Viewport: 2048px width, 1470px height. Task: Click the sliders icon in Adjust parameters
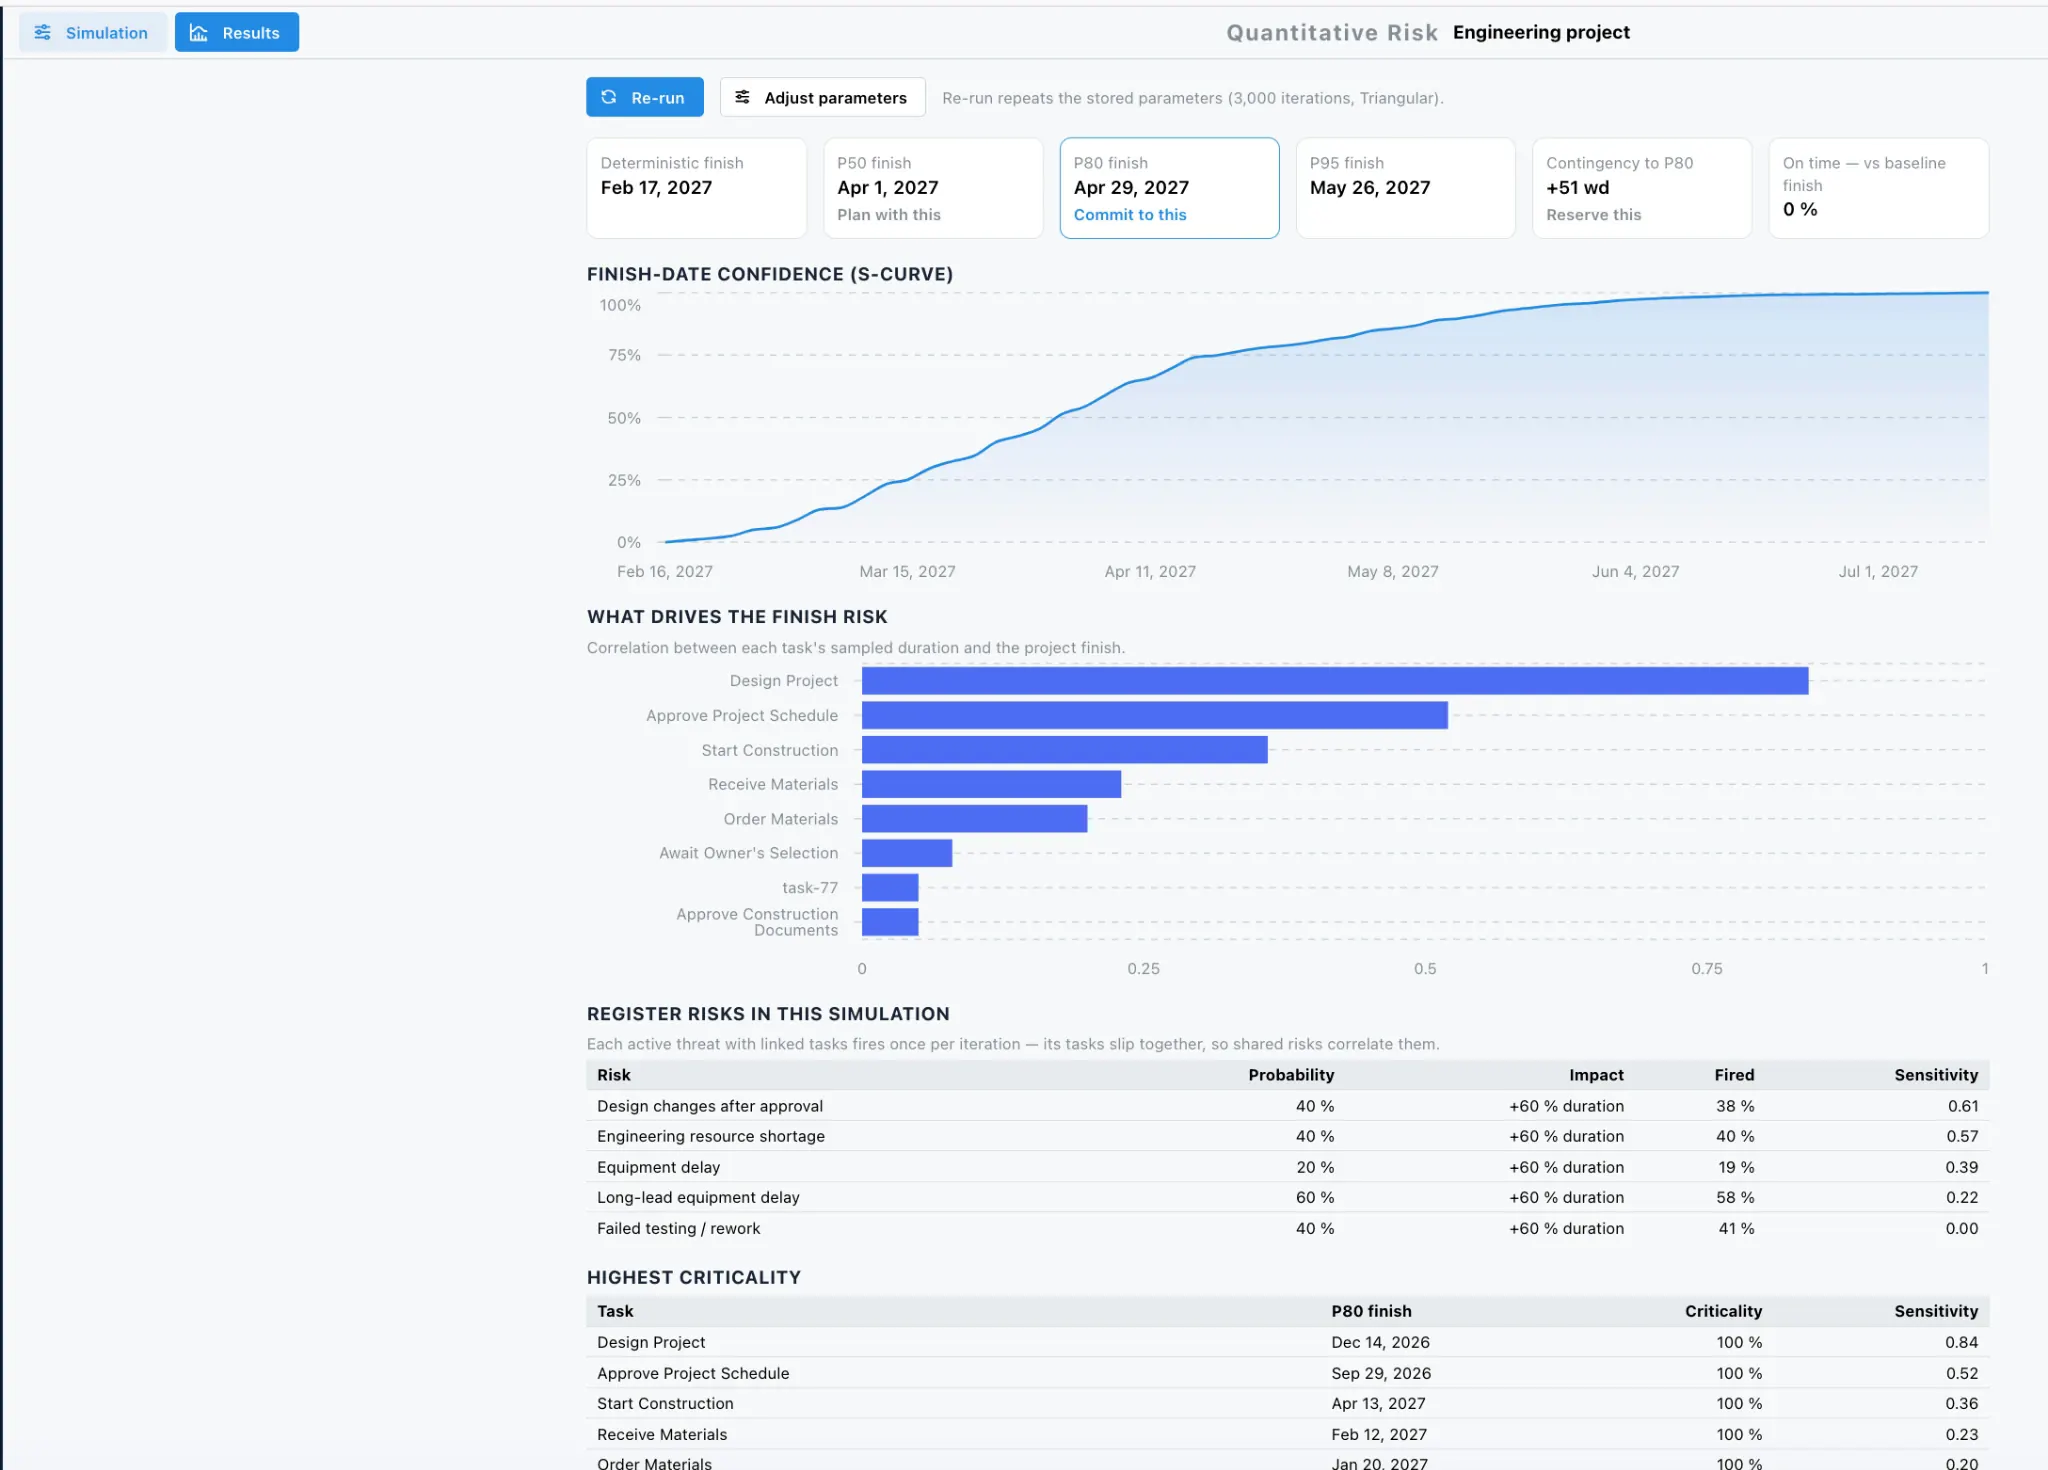pos(743,97)
